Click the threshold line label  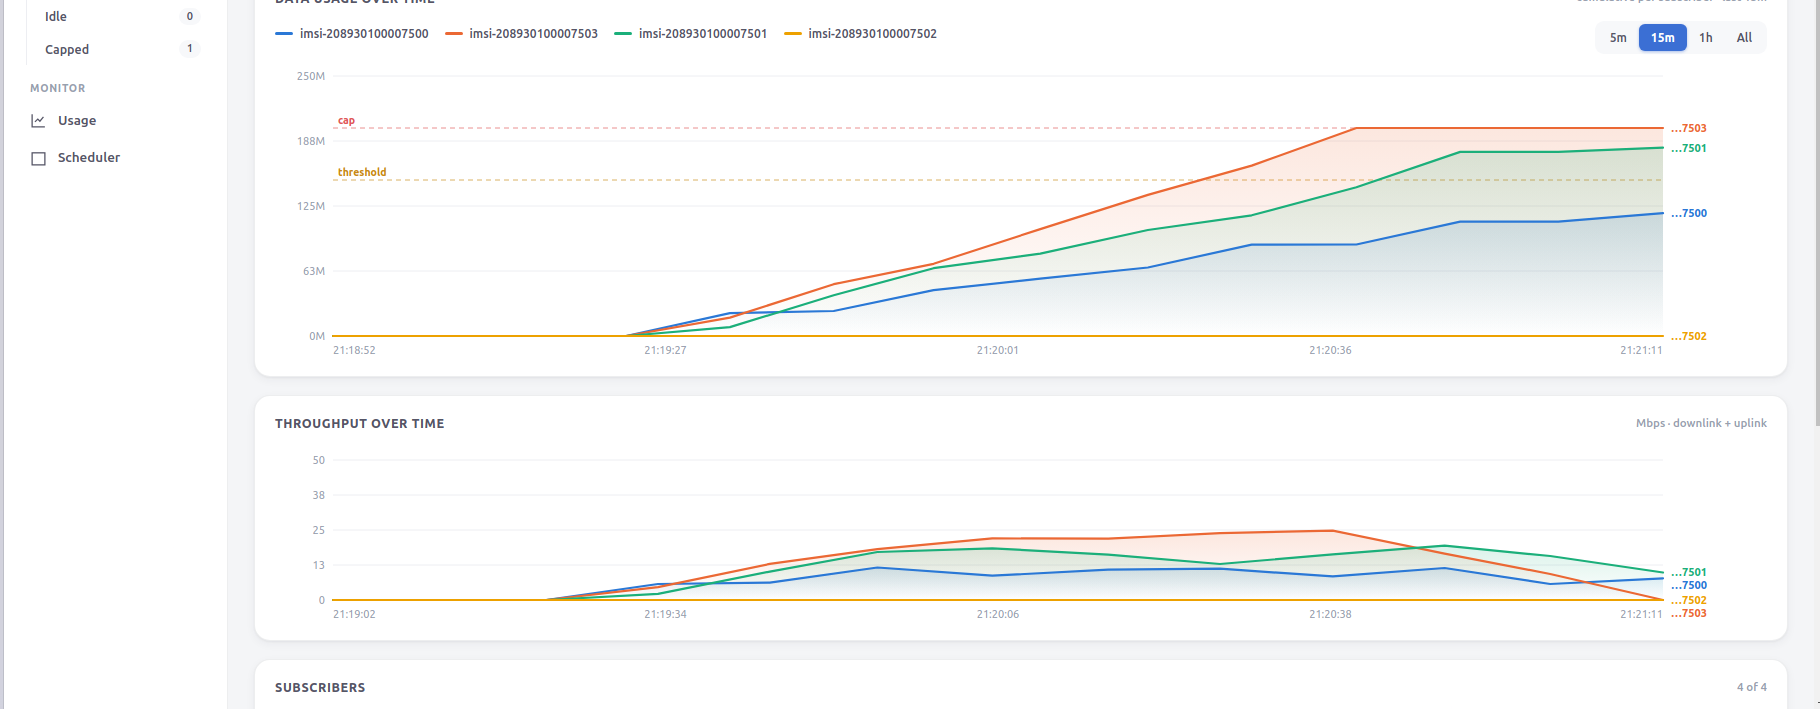tap(362, 172)
